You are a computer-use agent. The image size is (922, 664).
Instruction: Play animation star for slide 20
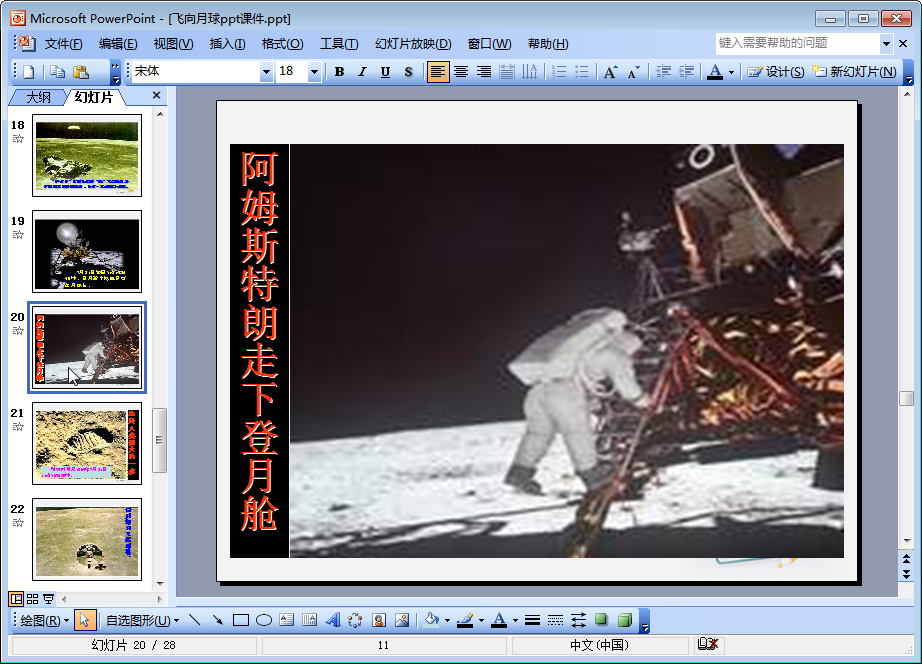(x=18, y=331)
